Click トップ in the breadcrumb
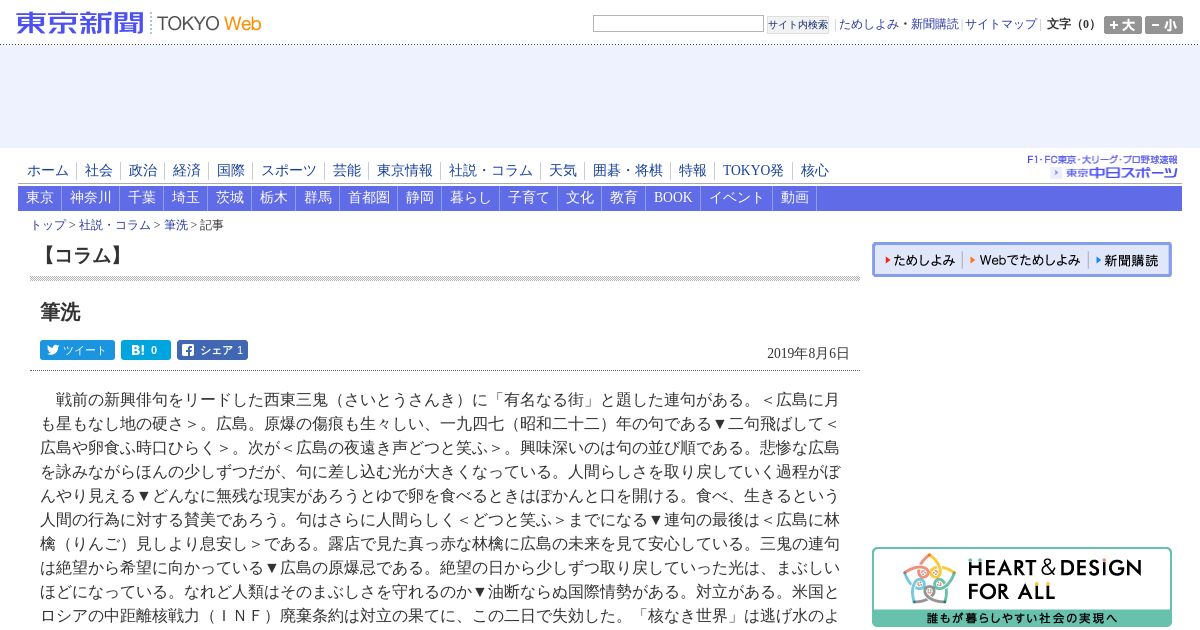The width and height of the screenshot is (1200, 630). [x=48, y=225]
